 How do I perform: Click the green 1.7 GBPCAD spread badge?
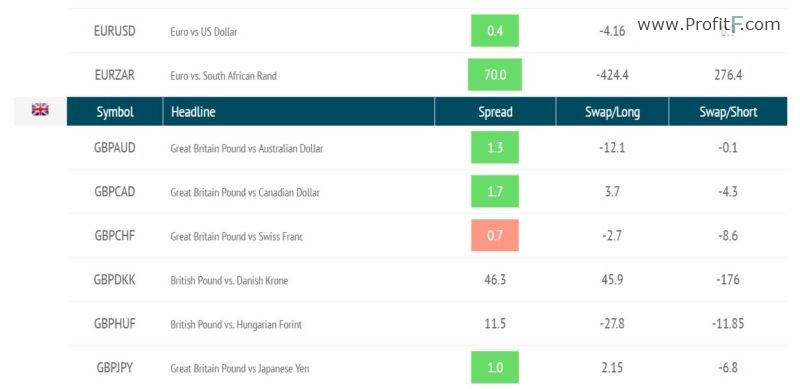click(495, 191)
